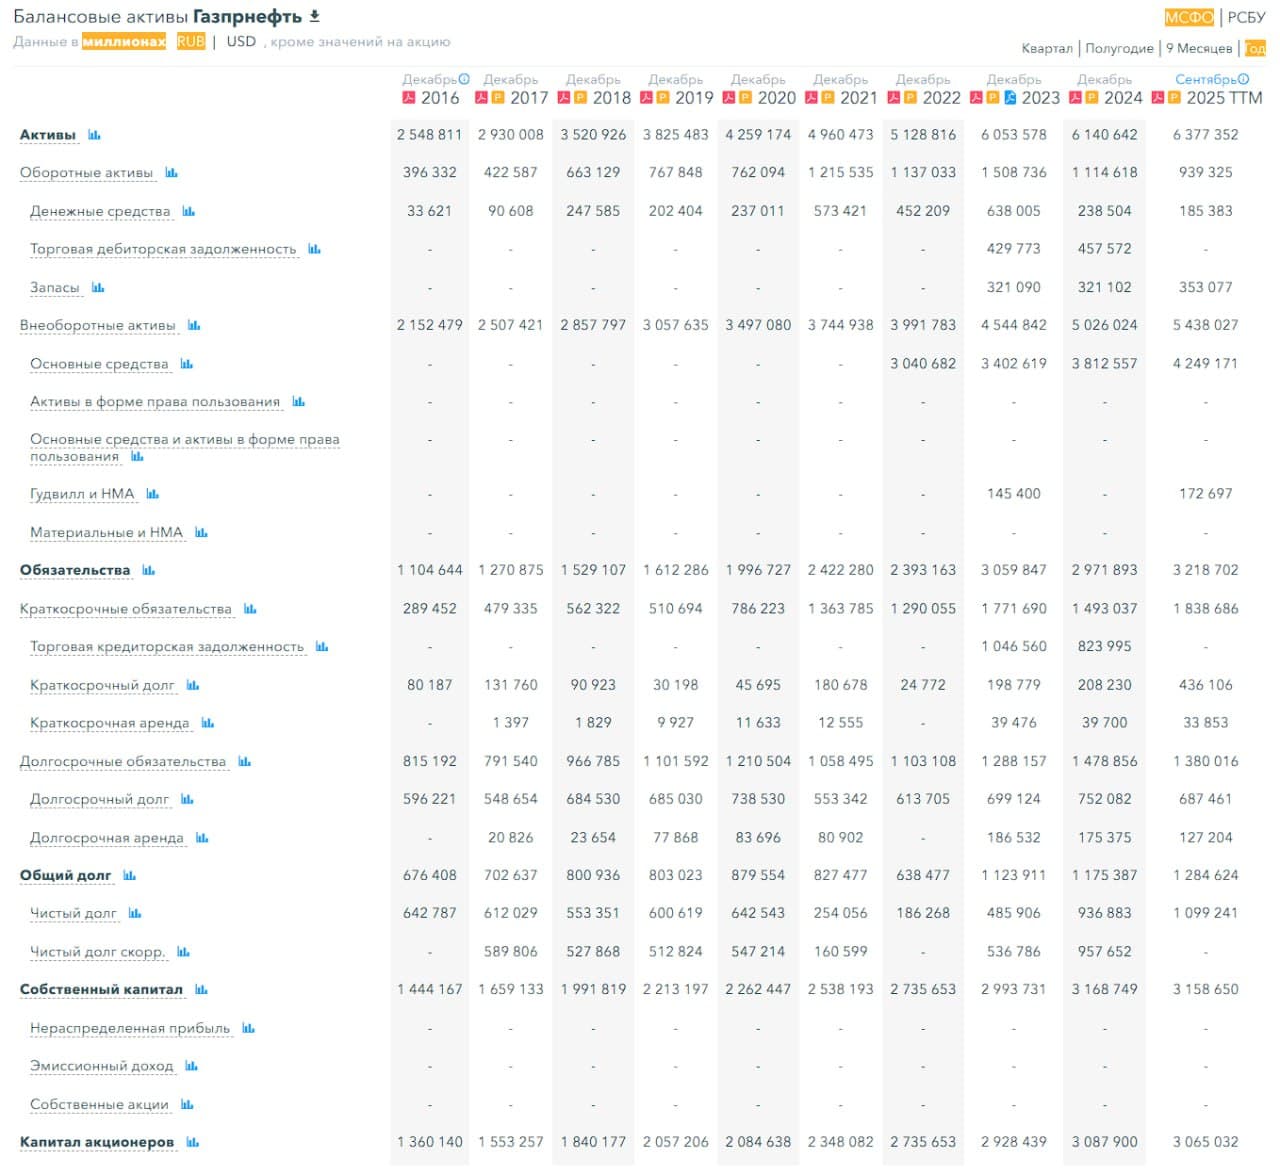Select RUB currency option
Image resolution: width=1280 pixels, height=1174 pixels.
[x=190, y=42]
